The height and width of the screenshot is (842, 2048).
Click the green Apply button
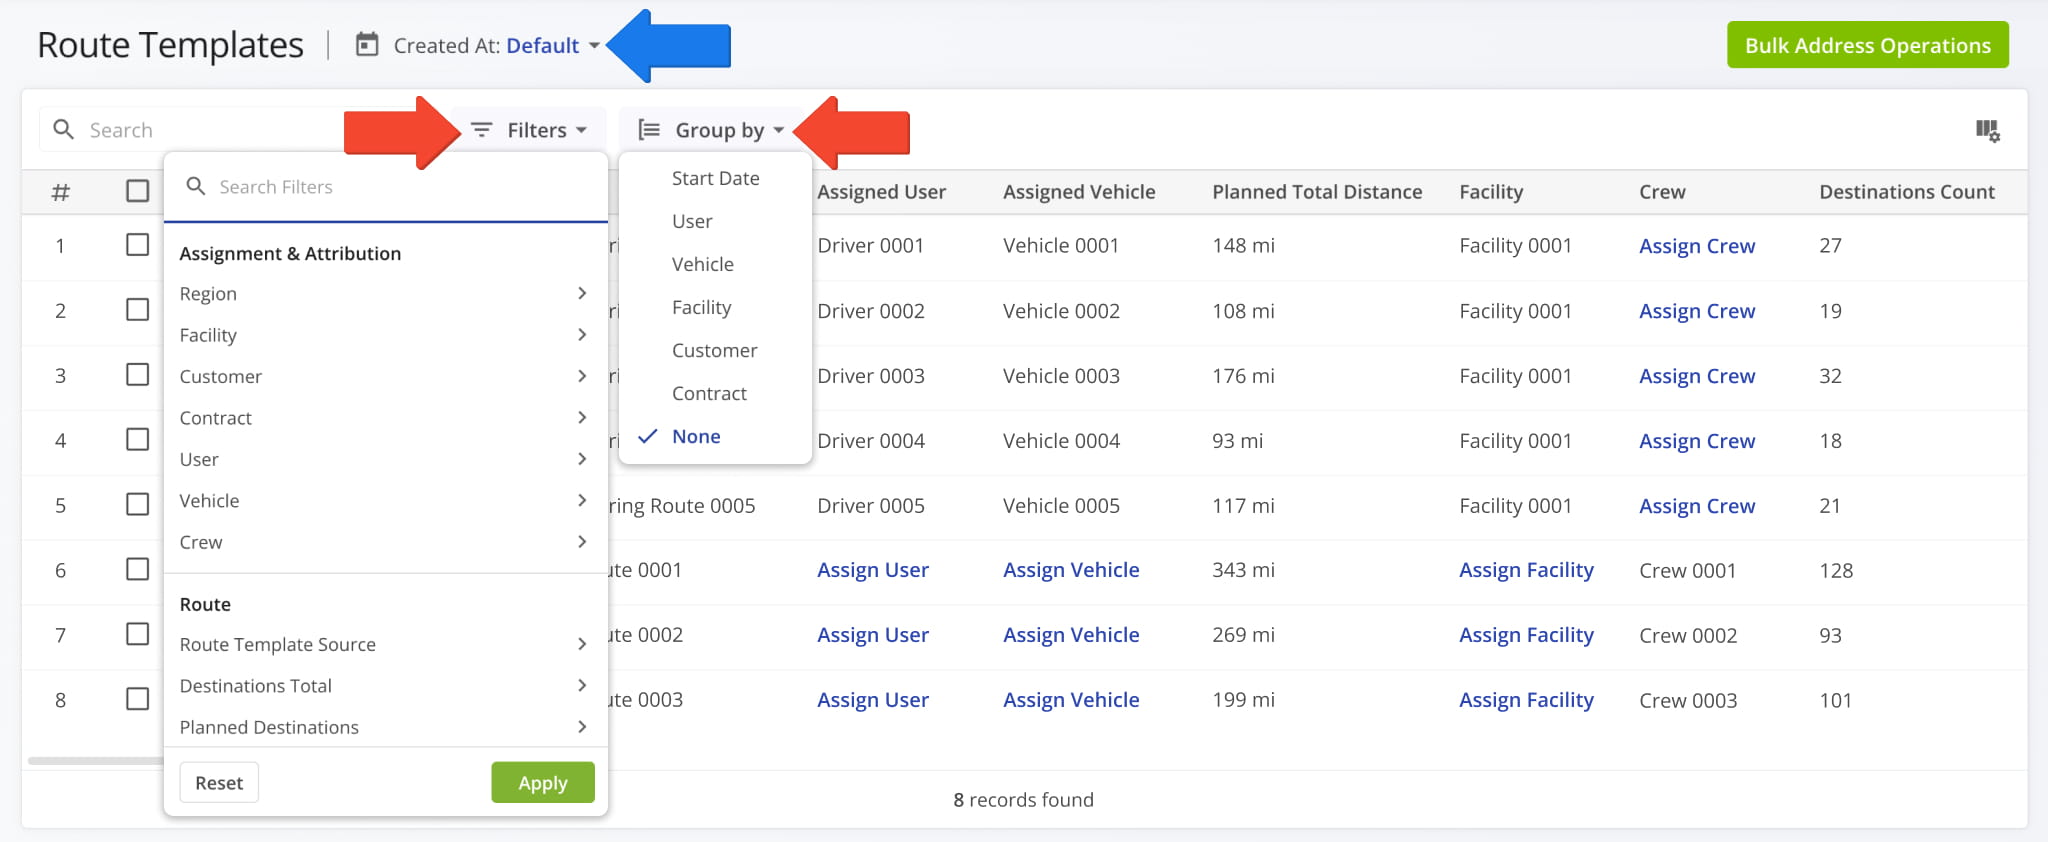coord(543,782)
